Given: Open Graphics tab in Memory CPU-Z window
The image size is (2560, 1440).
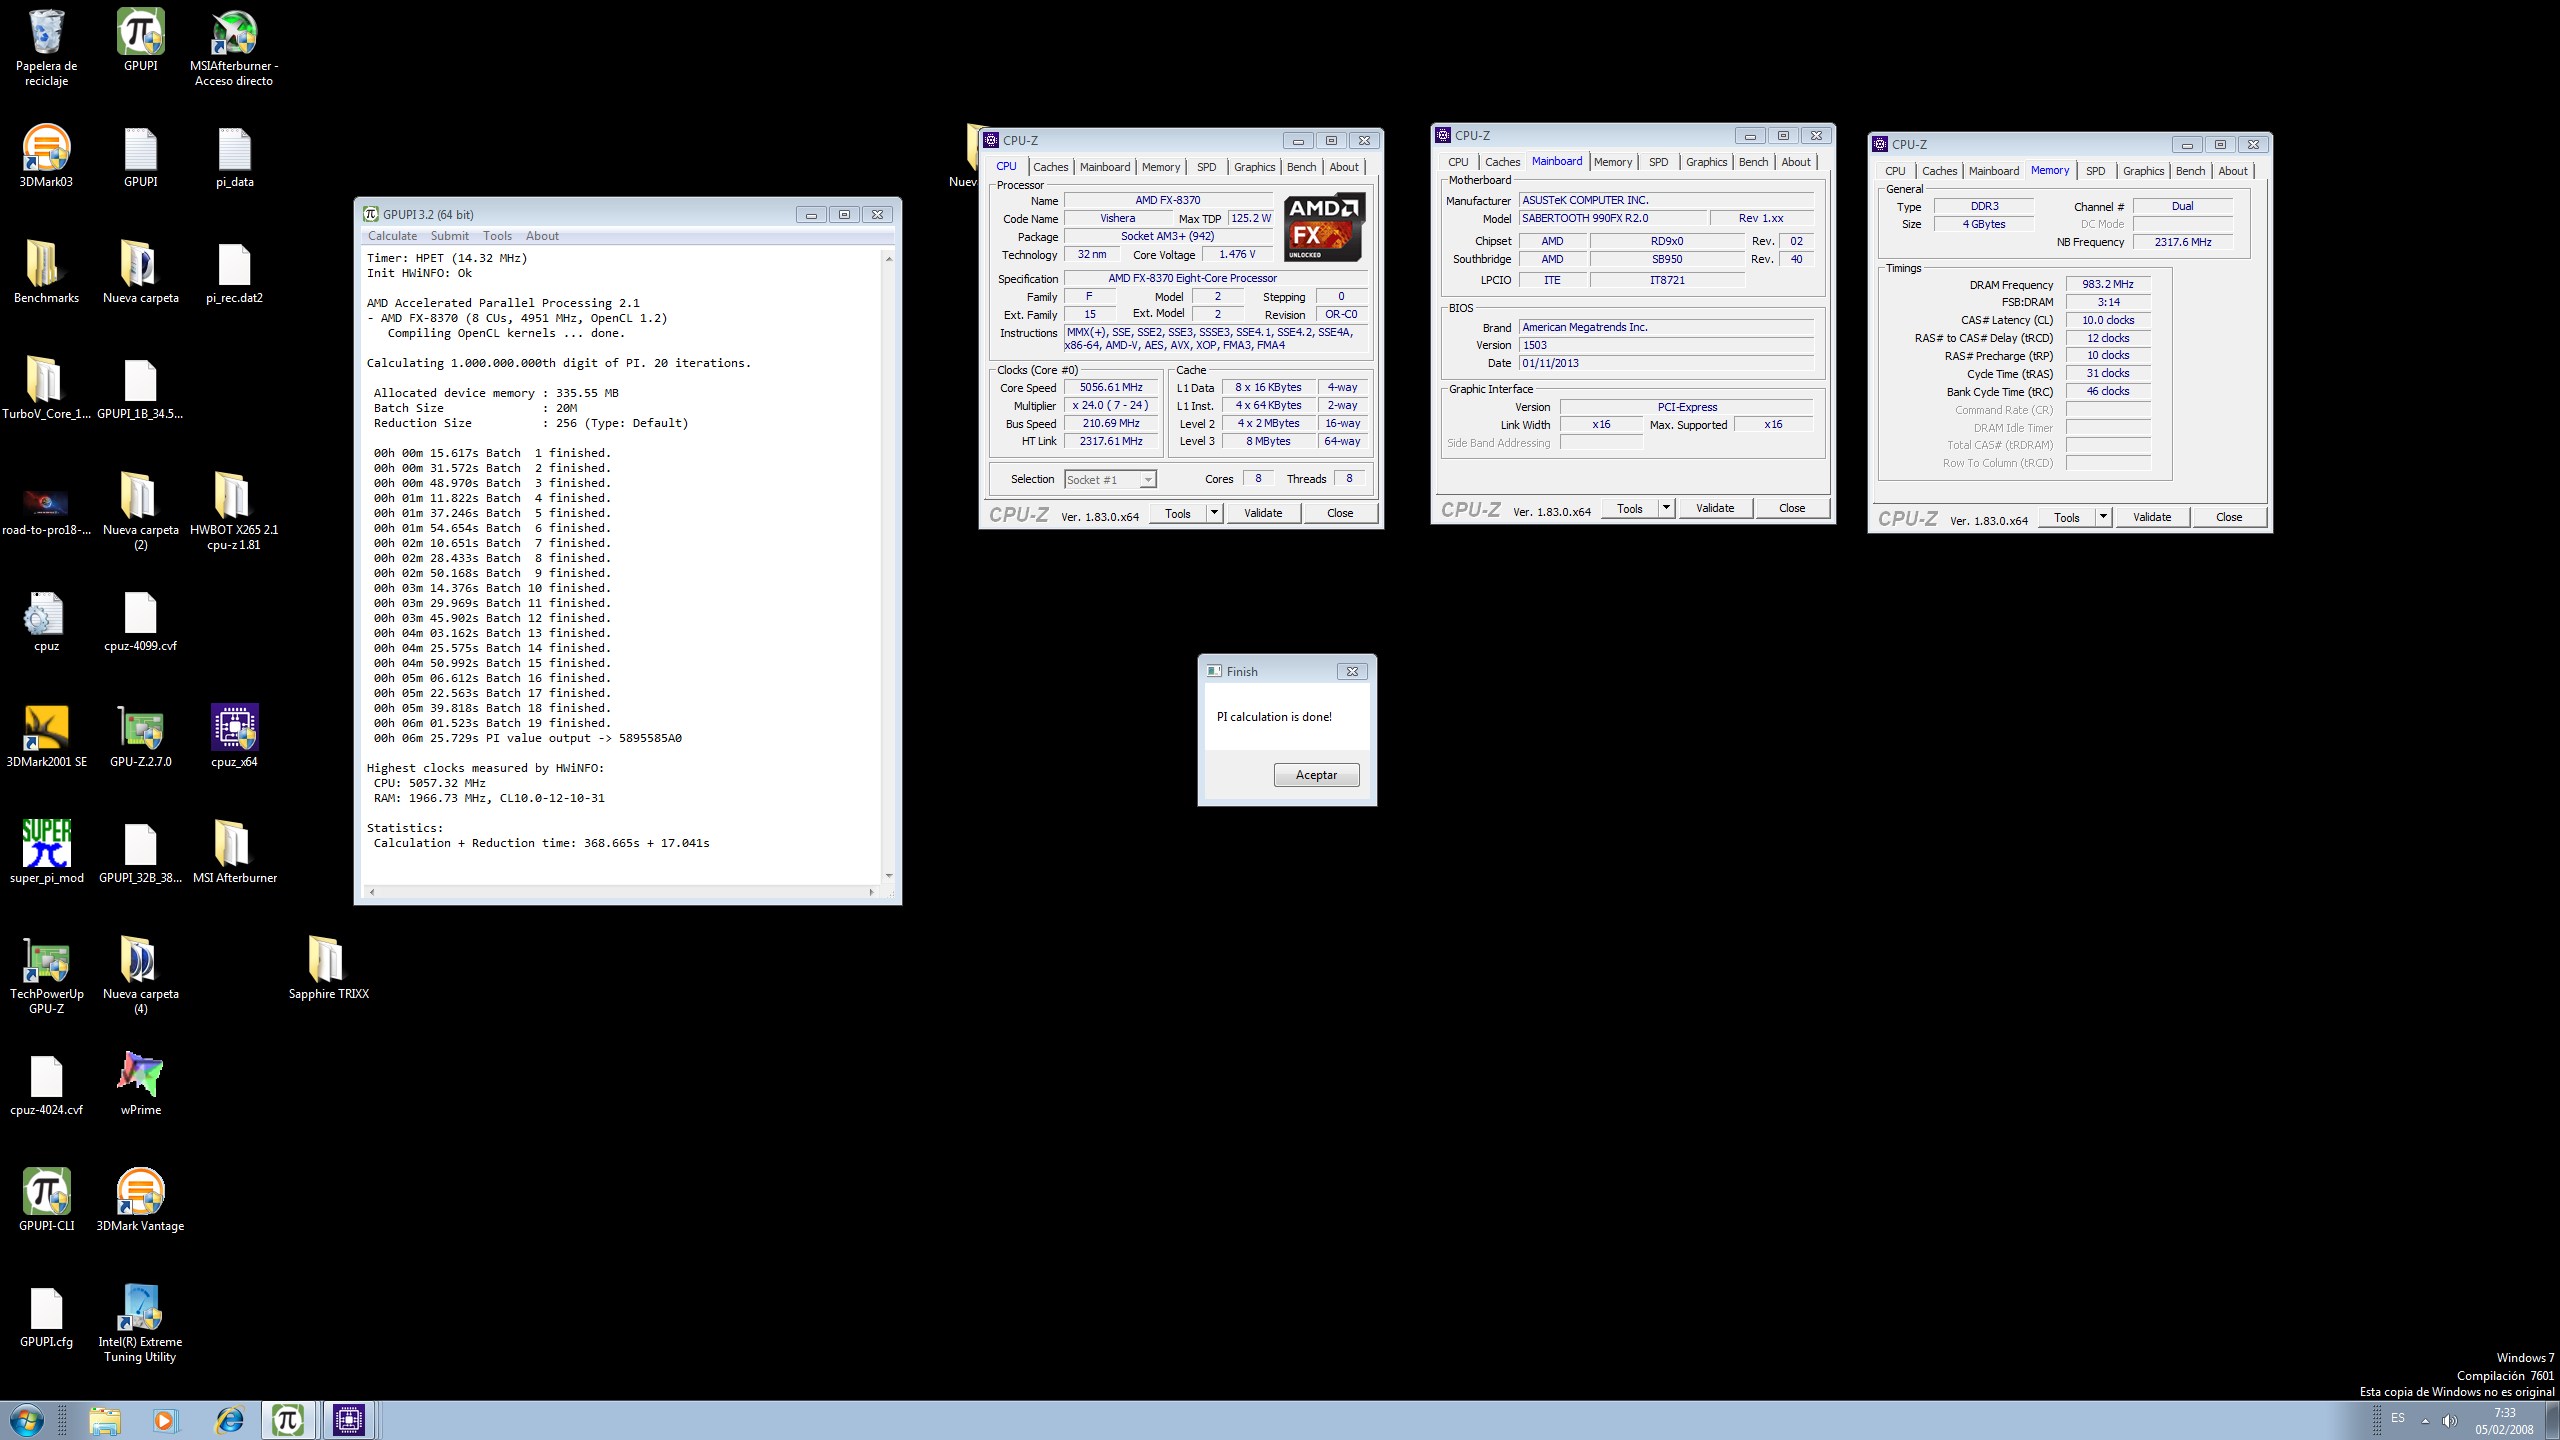Looking at the screenshot, I should pyautogui.click(x=2143, y=171).
